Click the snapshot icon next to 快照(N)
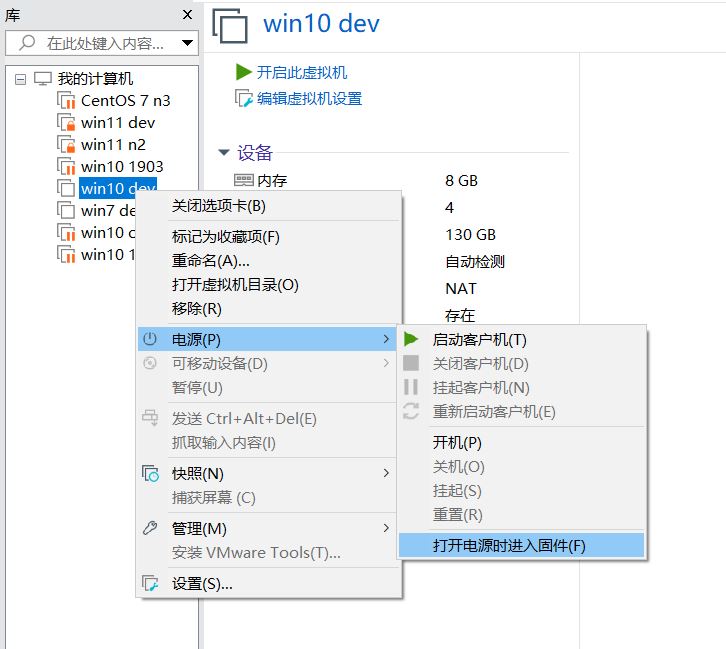This screenshot has width=726, height=649. tap(150, 474)
